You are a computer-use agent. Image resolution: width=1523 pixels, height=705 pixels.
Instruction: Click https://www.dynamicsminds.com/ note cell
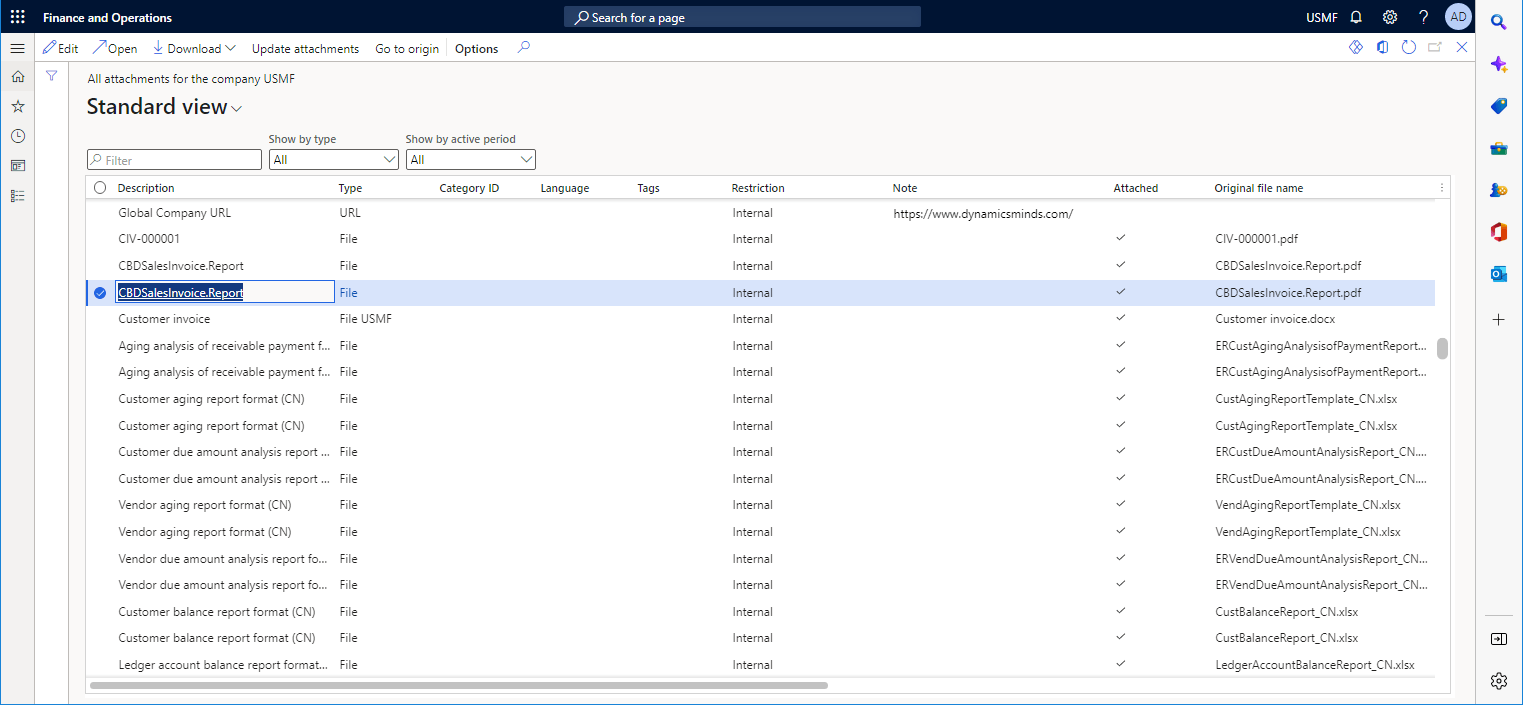click(983, 213)
